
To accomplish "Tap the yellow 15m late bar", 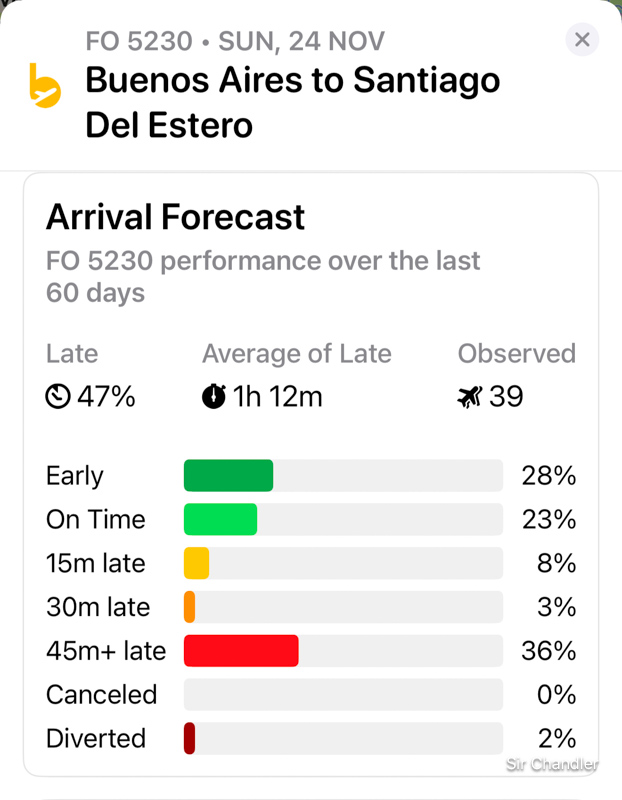I will click(196, 564).
